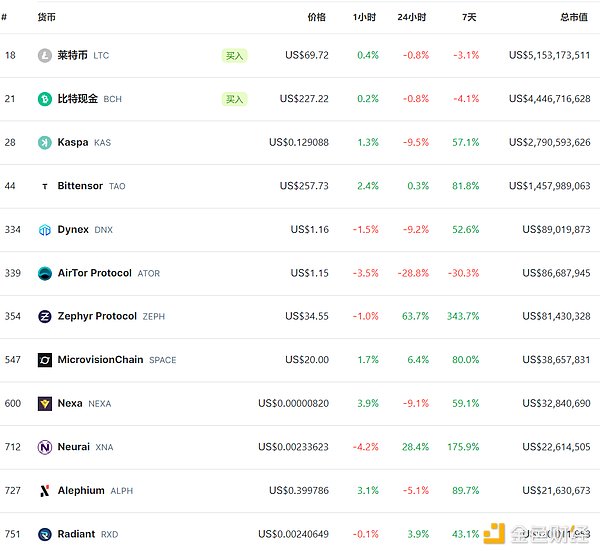This screenshot has width=600, height=555.
Task: Click the Zephyr Protocol icon
Action: [x=45, y=317]
